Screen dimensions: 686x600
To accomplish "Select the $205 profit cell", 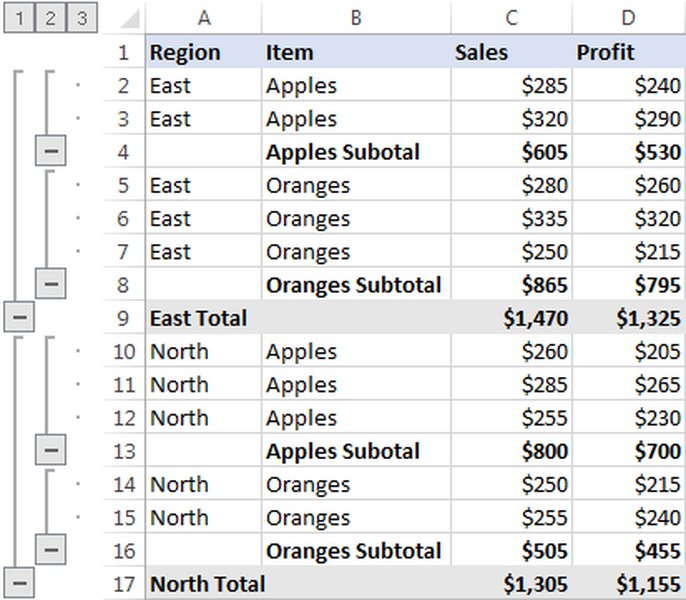I will [x=629, y=351].
